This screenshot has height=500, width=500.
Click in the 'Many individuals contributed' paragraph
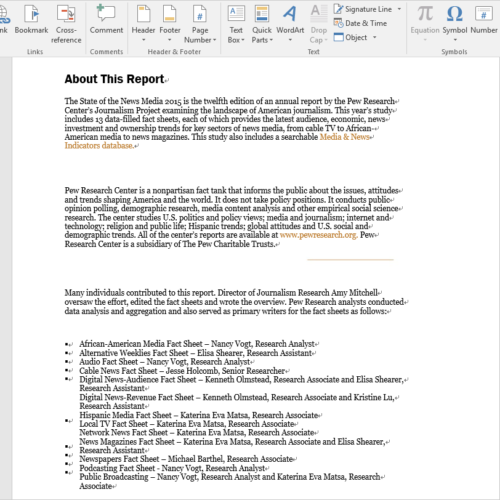(234, 302)
